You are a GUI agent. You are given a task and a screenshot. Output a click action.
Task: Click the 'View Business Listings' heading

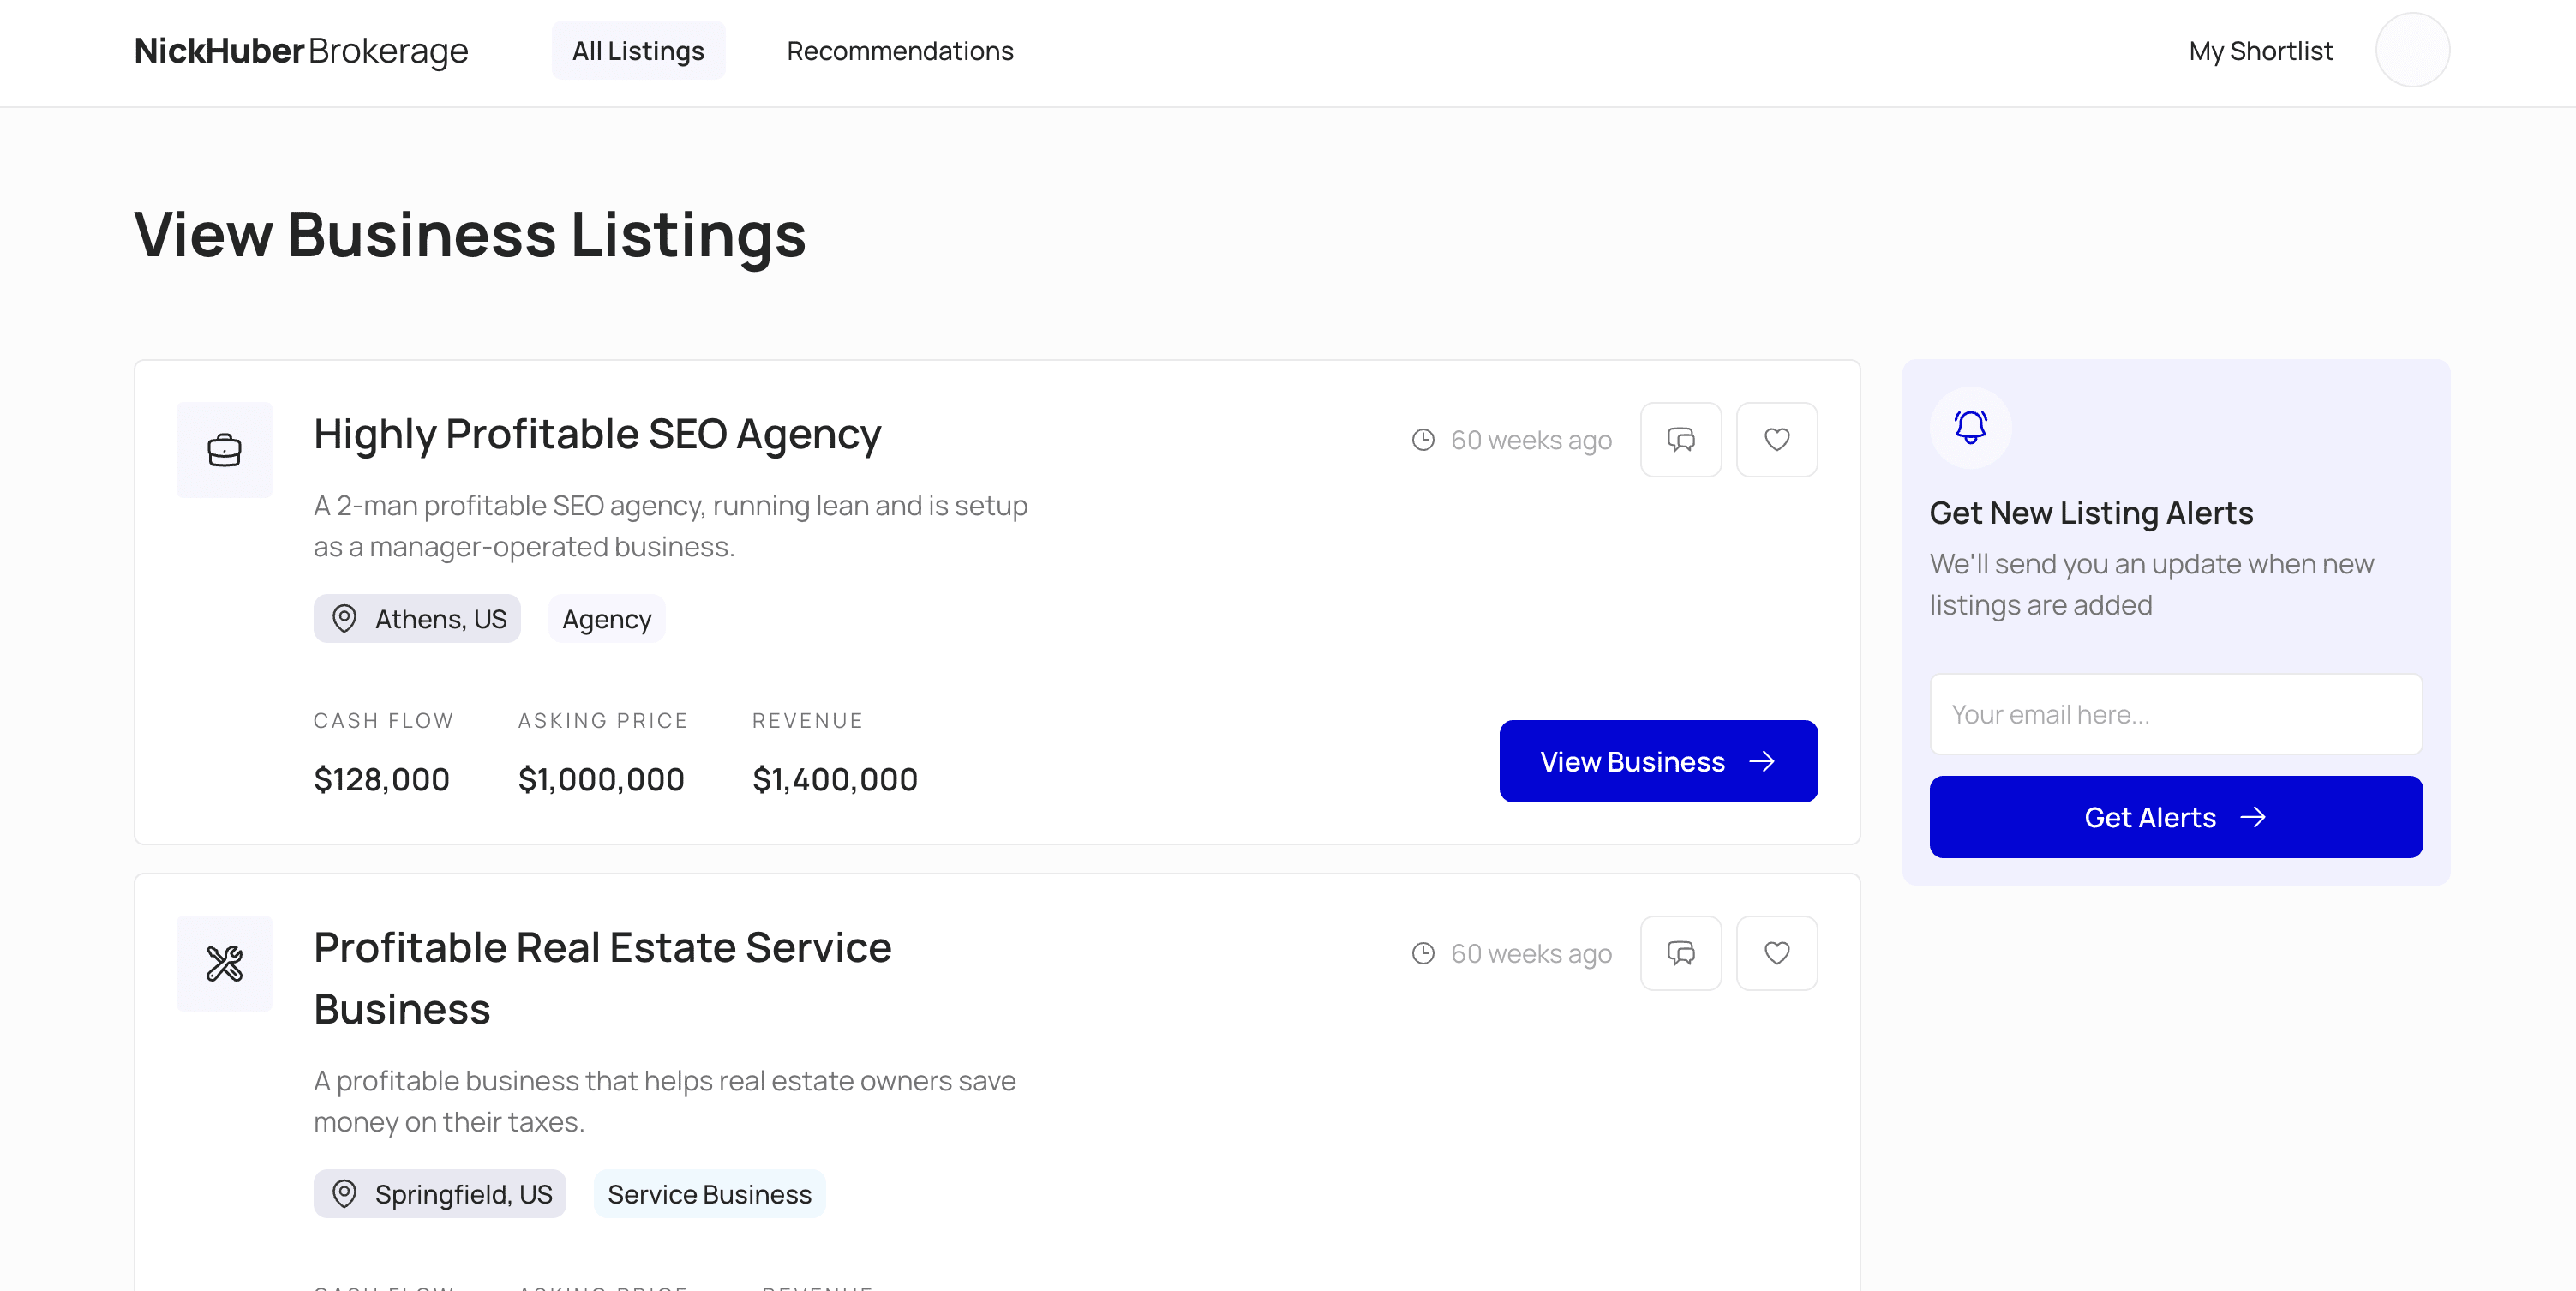pos(470,235)
